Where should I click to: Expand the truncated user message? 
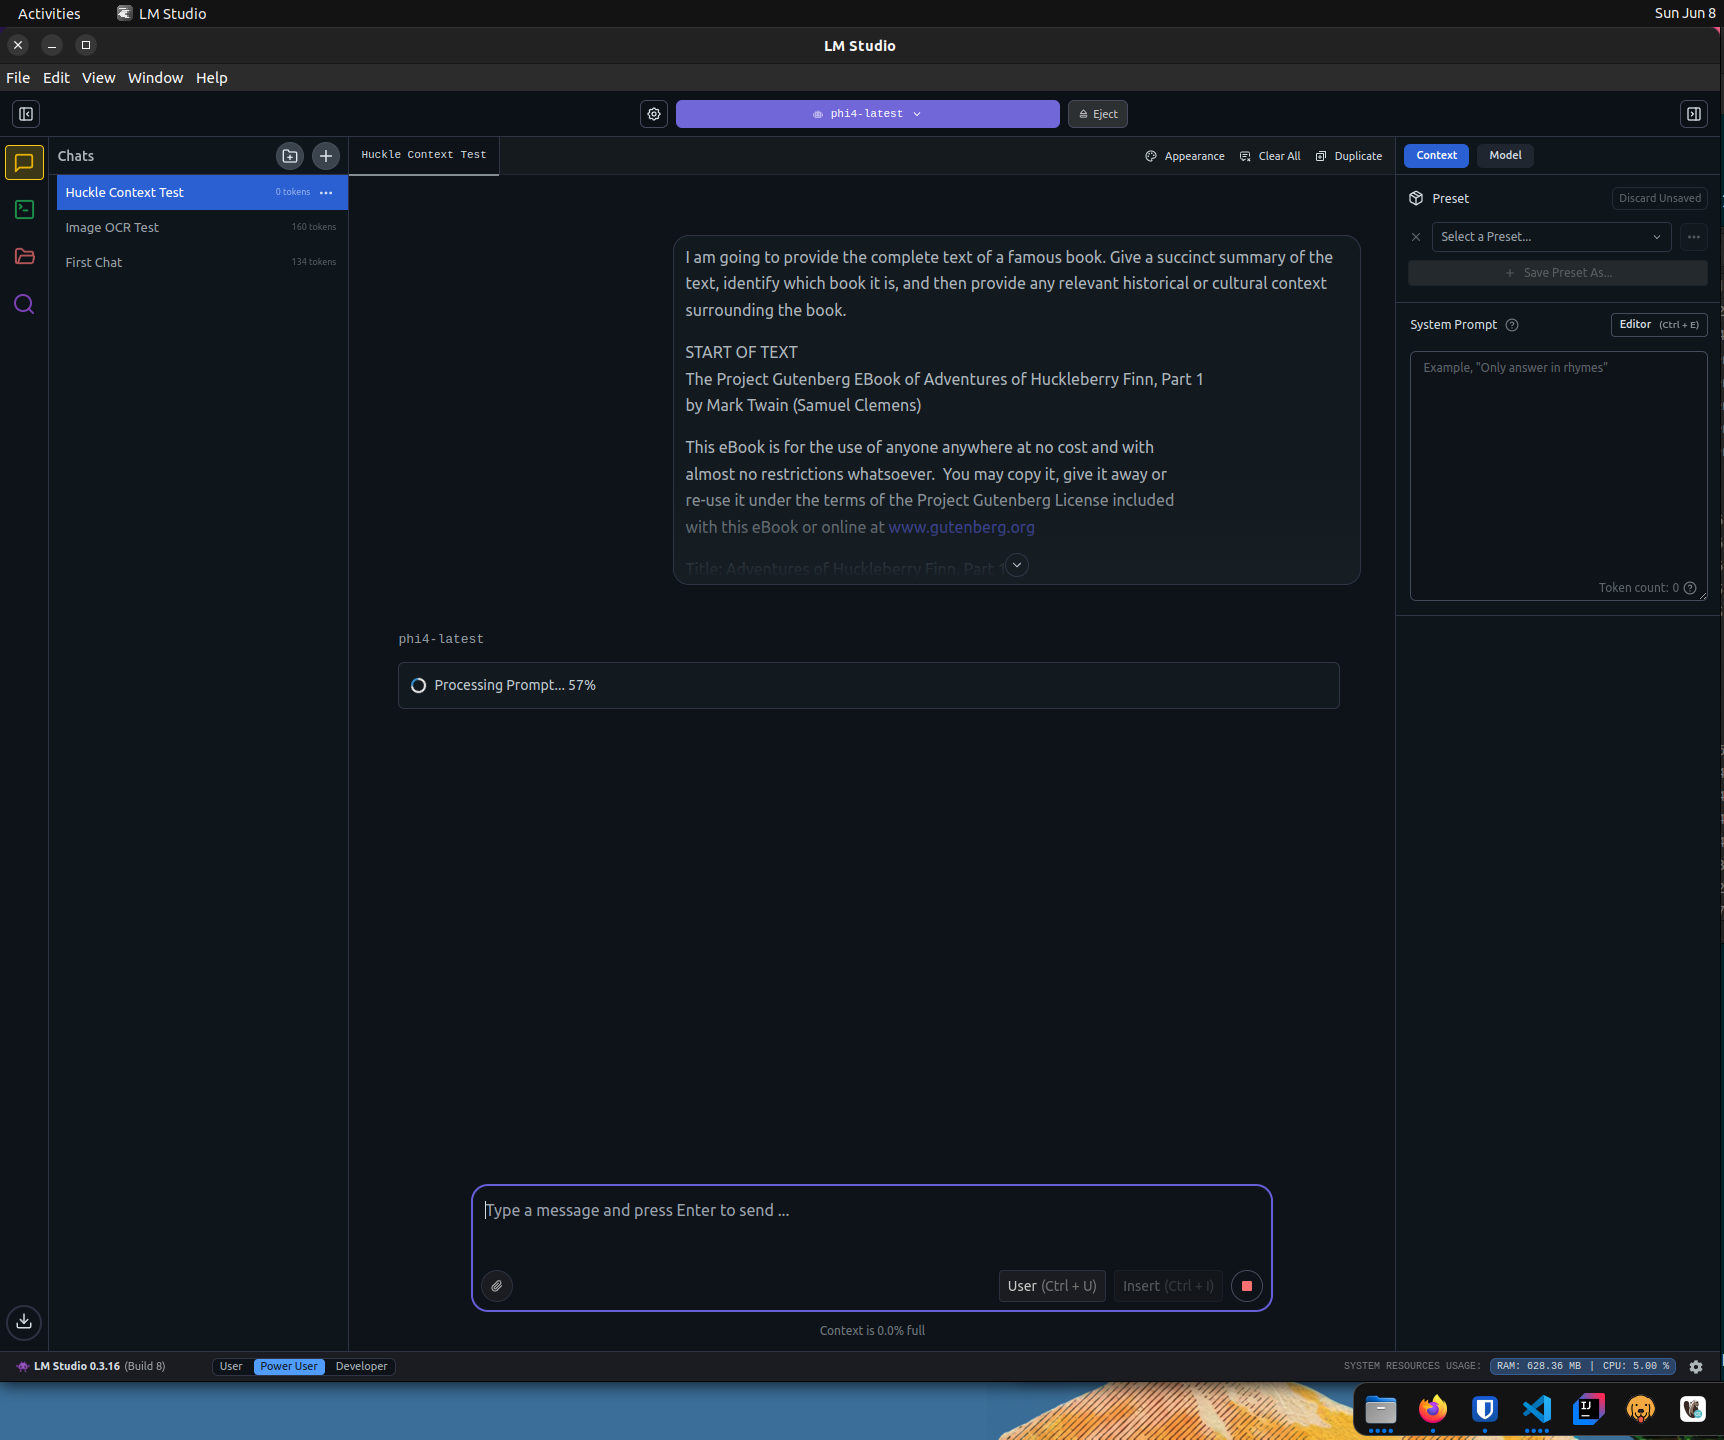click(1017, 565)
